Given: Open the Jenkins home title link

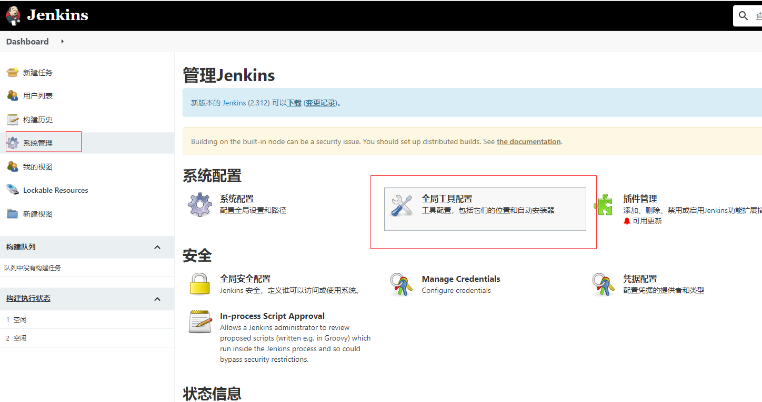Looking at the screenshot, I should [57, 15].
